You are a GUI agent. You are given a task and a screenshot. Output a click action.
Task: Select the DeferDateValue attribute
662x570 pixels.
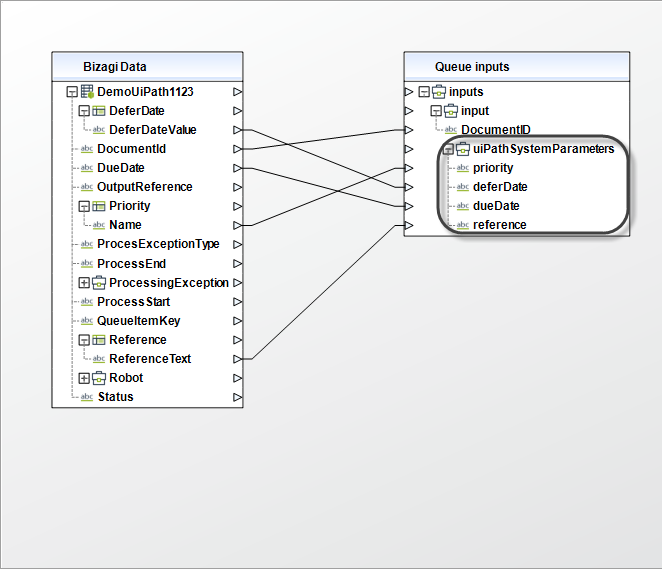tap(153, 130)
